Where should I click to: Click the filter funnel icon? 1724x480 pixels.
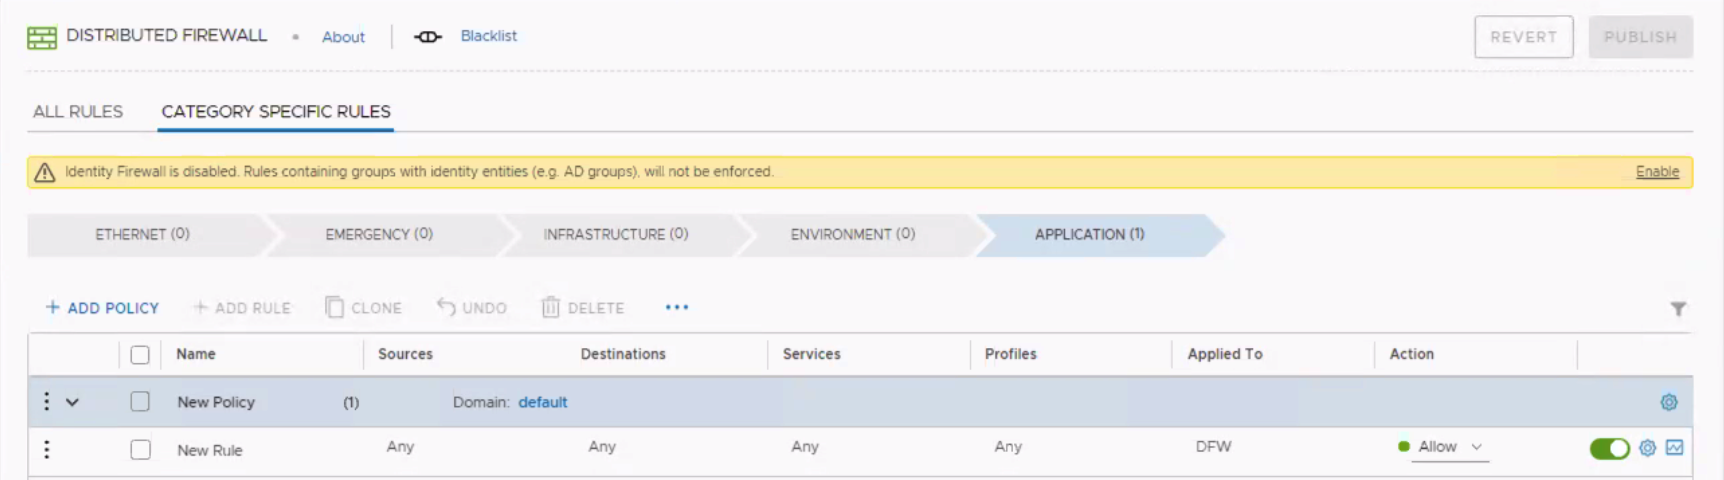pyautogui.click(x=1678, y=309)
